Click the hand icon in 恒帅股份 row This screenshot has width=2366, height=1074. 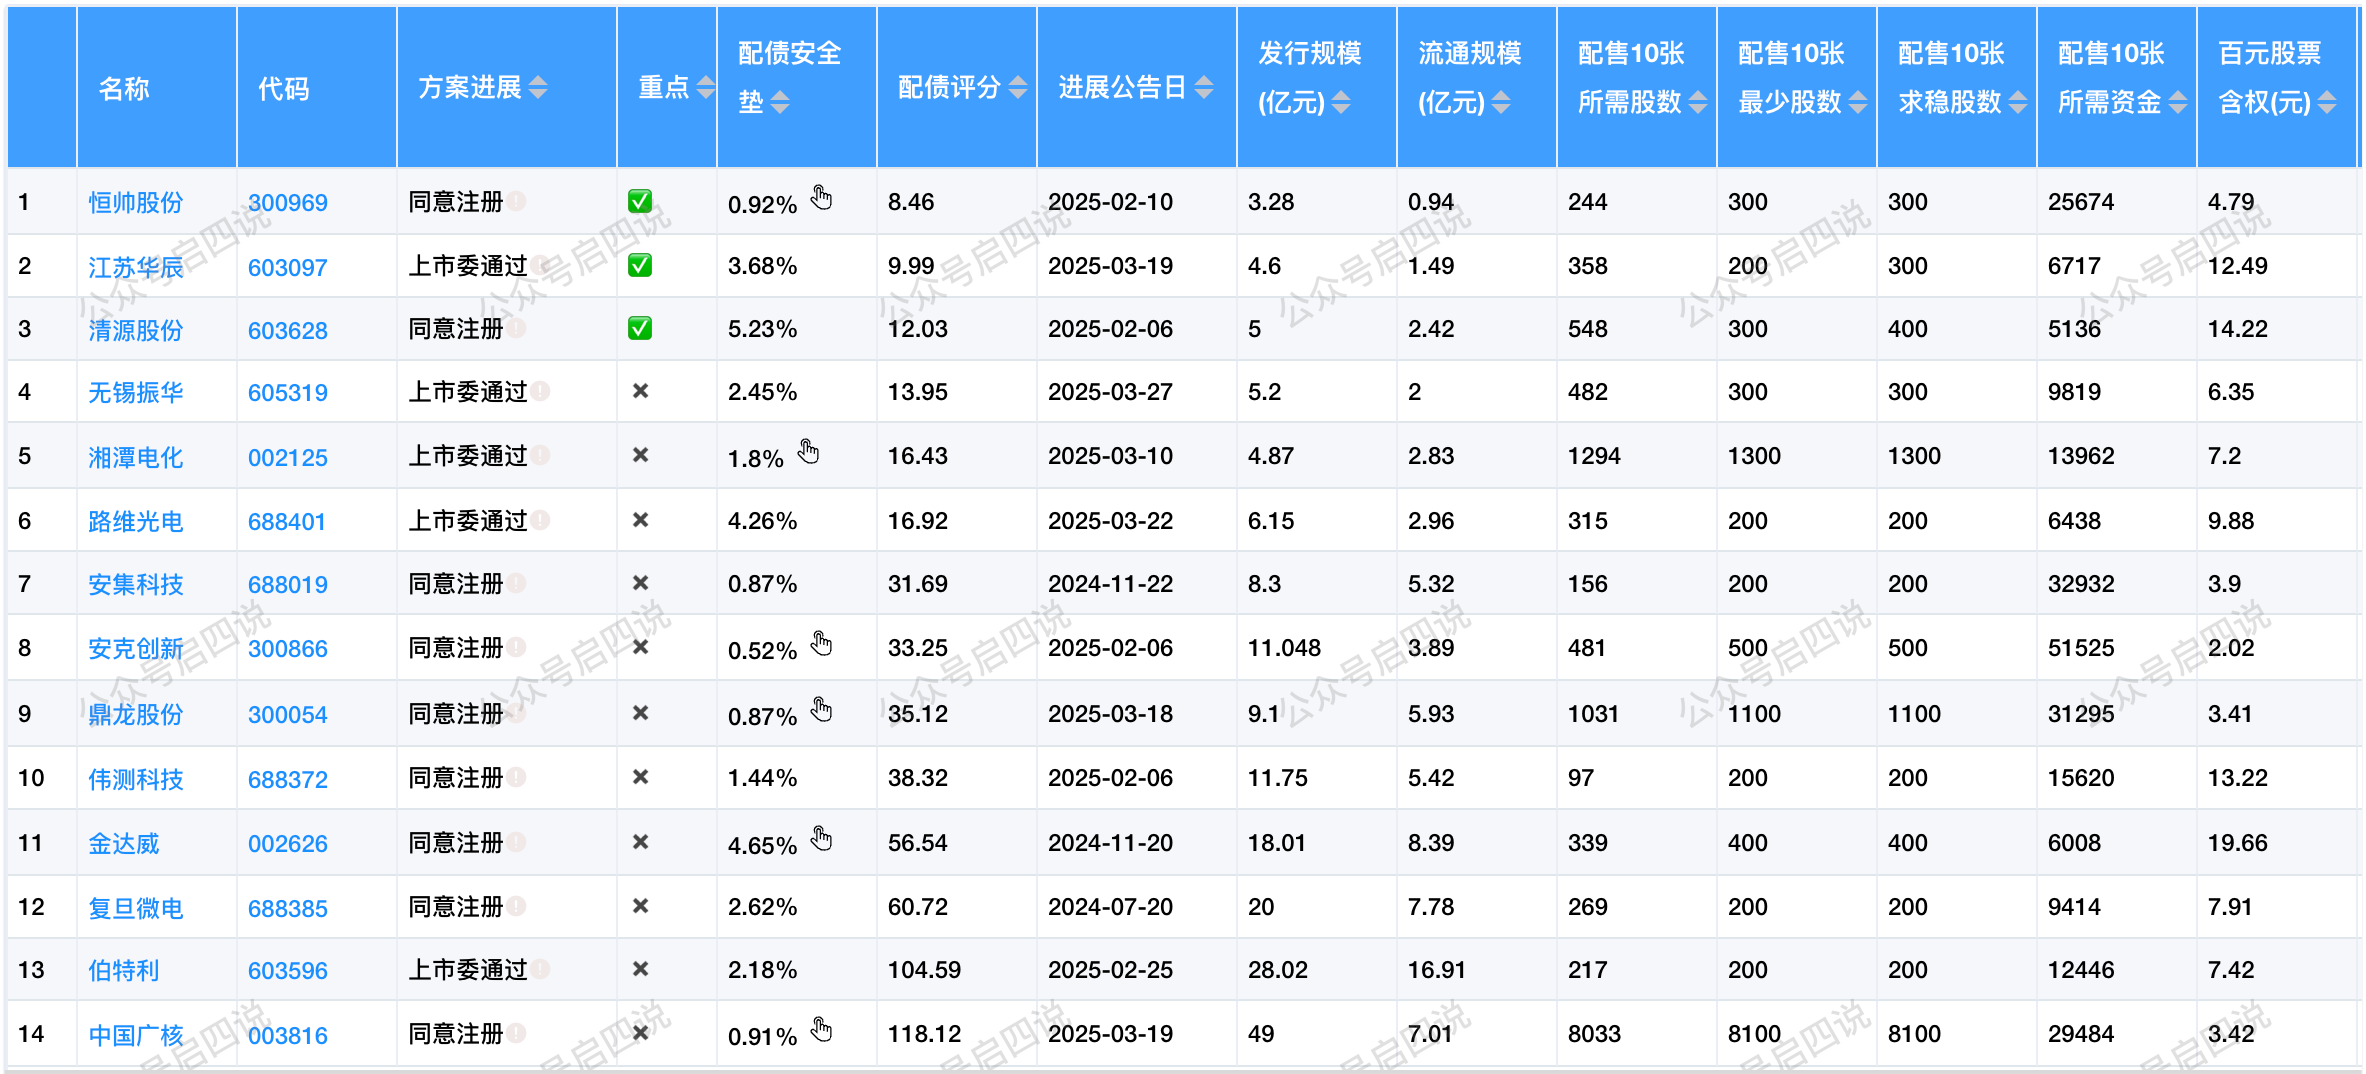pos(821,197)
